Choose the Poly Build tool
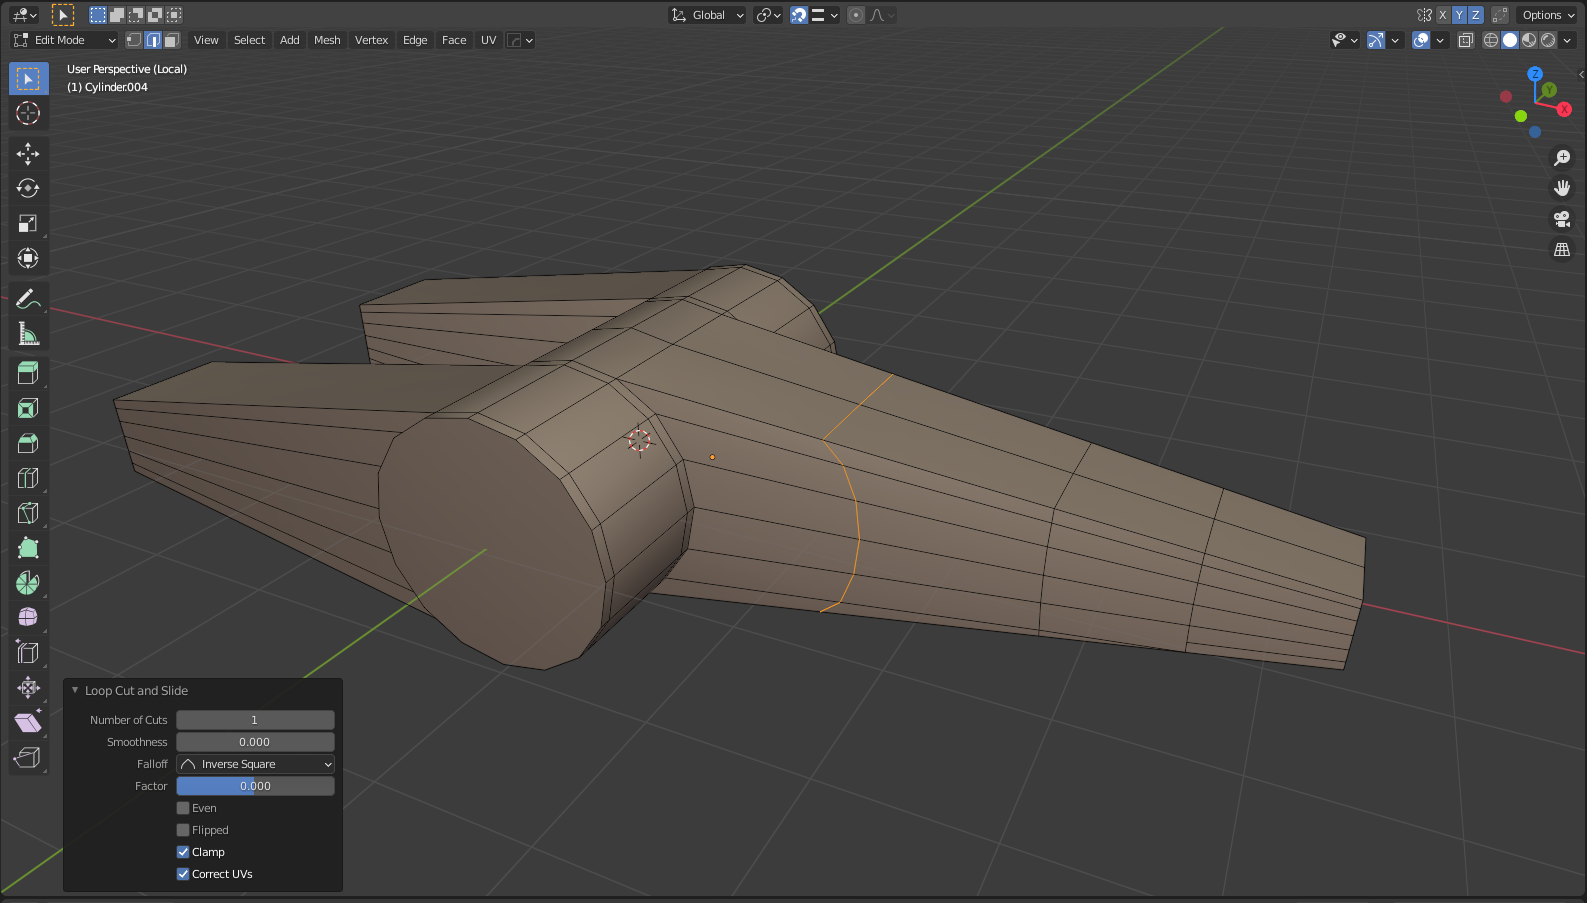Image resolution: width=1587 pixels, height=903 pixels. click(x=28, y=548)
